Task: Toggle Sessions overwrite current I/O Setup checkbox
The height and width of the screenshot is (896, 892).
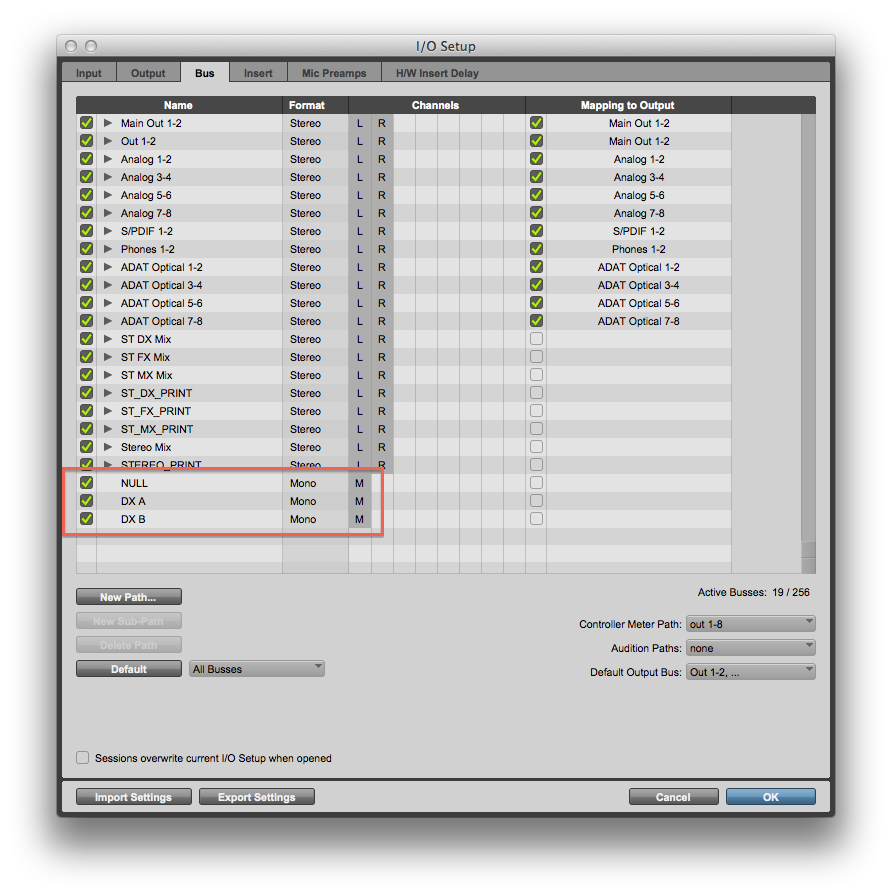Action: (83, 758)
